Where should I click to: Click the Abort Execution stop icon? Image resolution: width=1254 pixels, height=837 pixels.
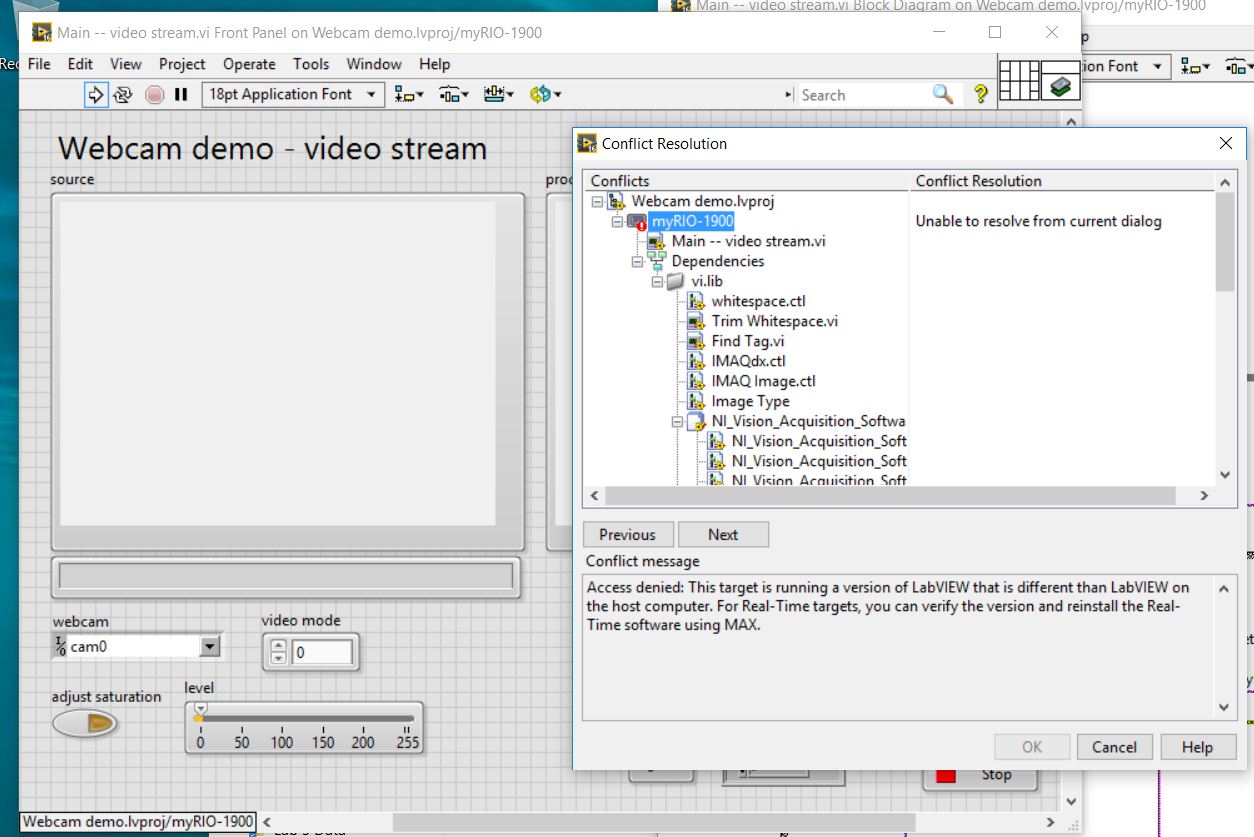[x=154, y=94]
